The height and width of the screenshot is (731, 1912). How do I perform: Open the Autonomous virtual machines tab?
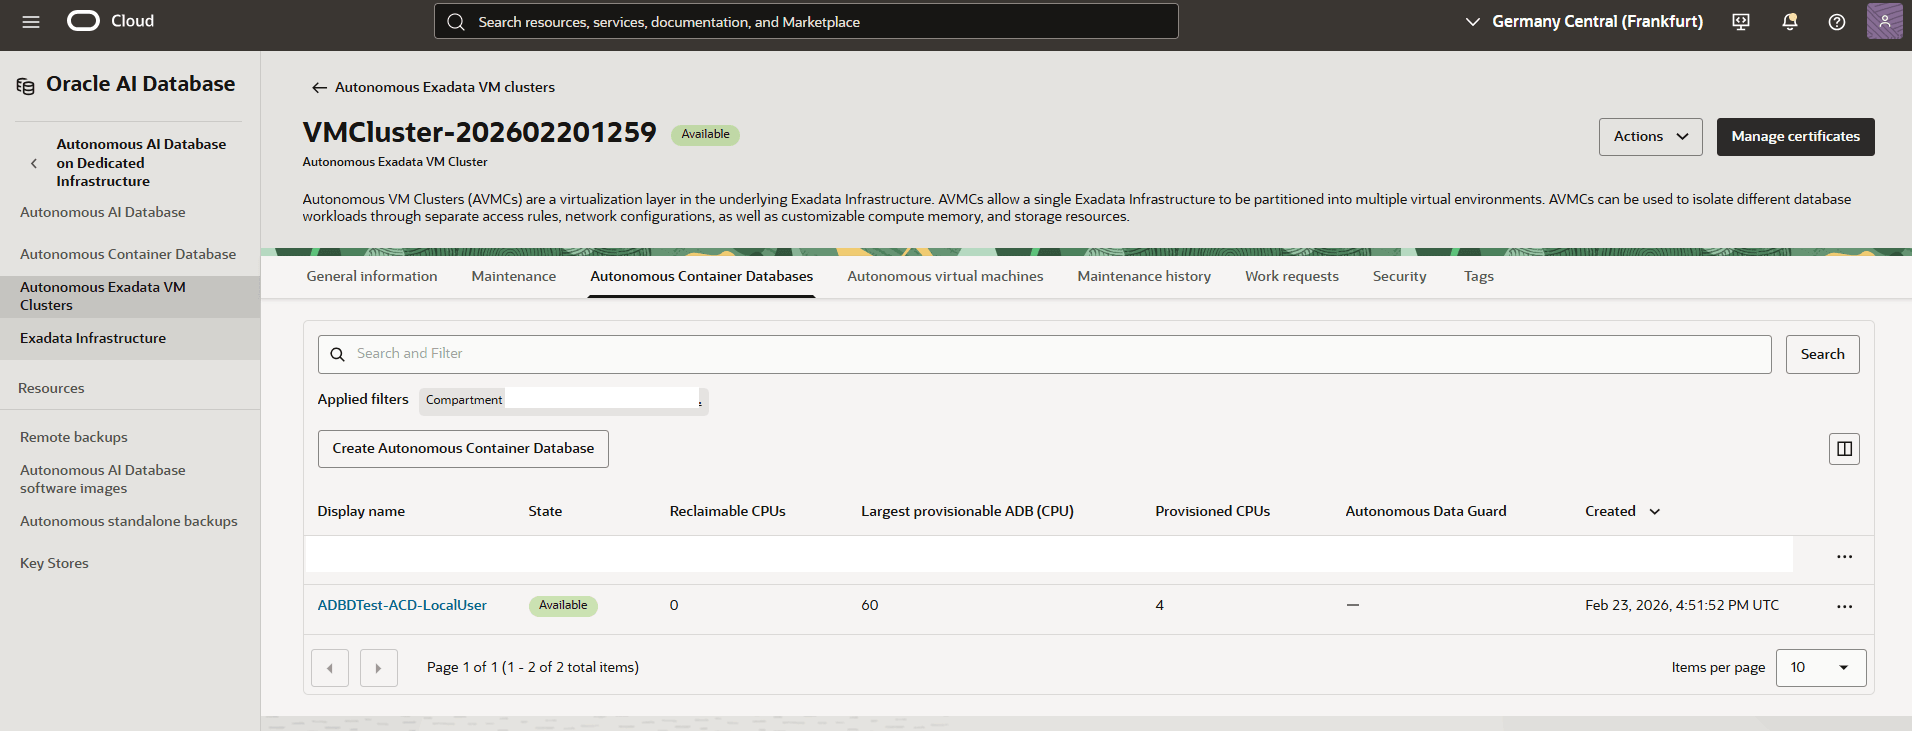[x=945, y=276]
